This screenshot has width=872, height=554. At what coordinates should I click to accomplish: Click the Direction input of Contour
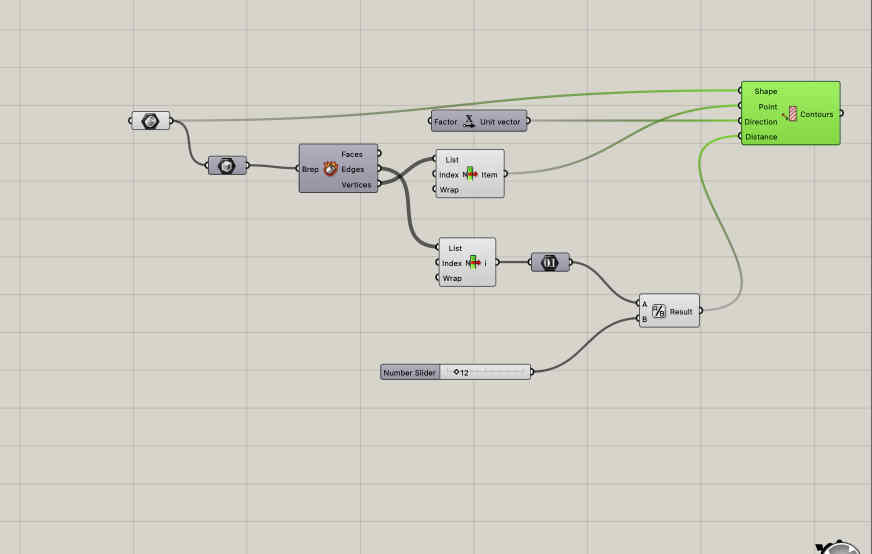click(761, 122)
